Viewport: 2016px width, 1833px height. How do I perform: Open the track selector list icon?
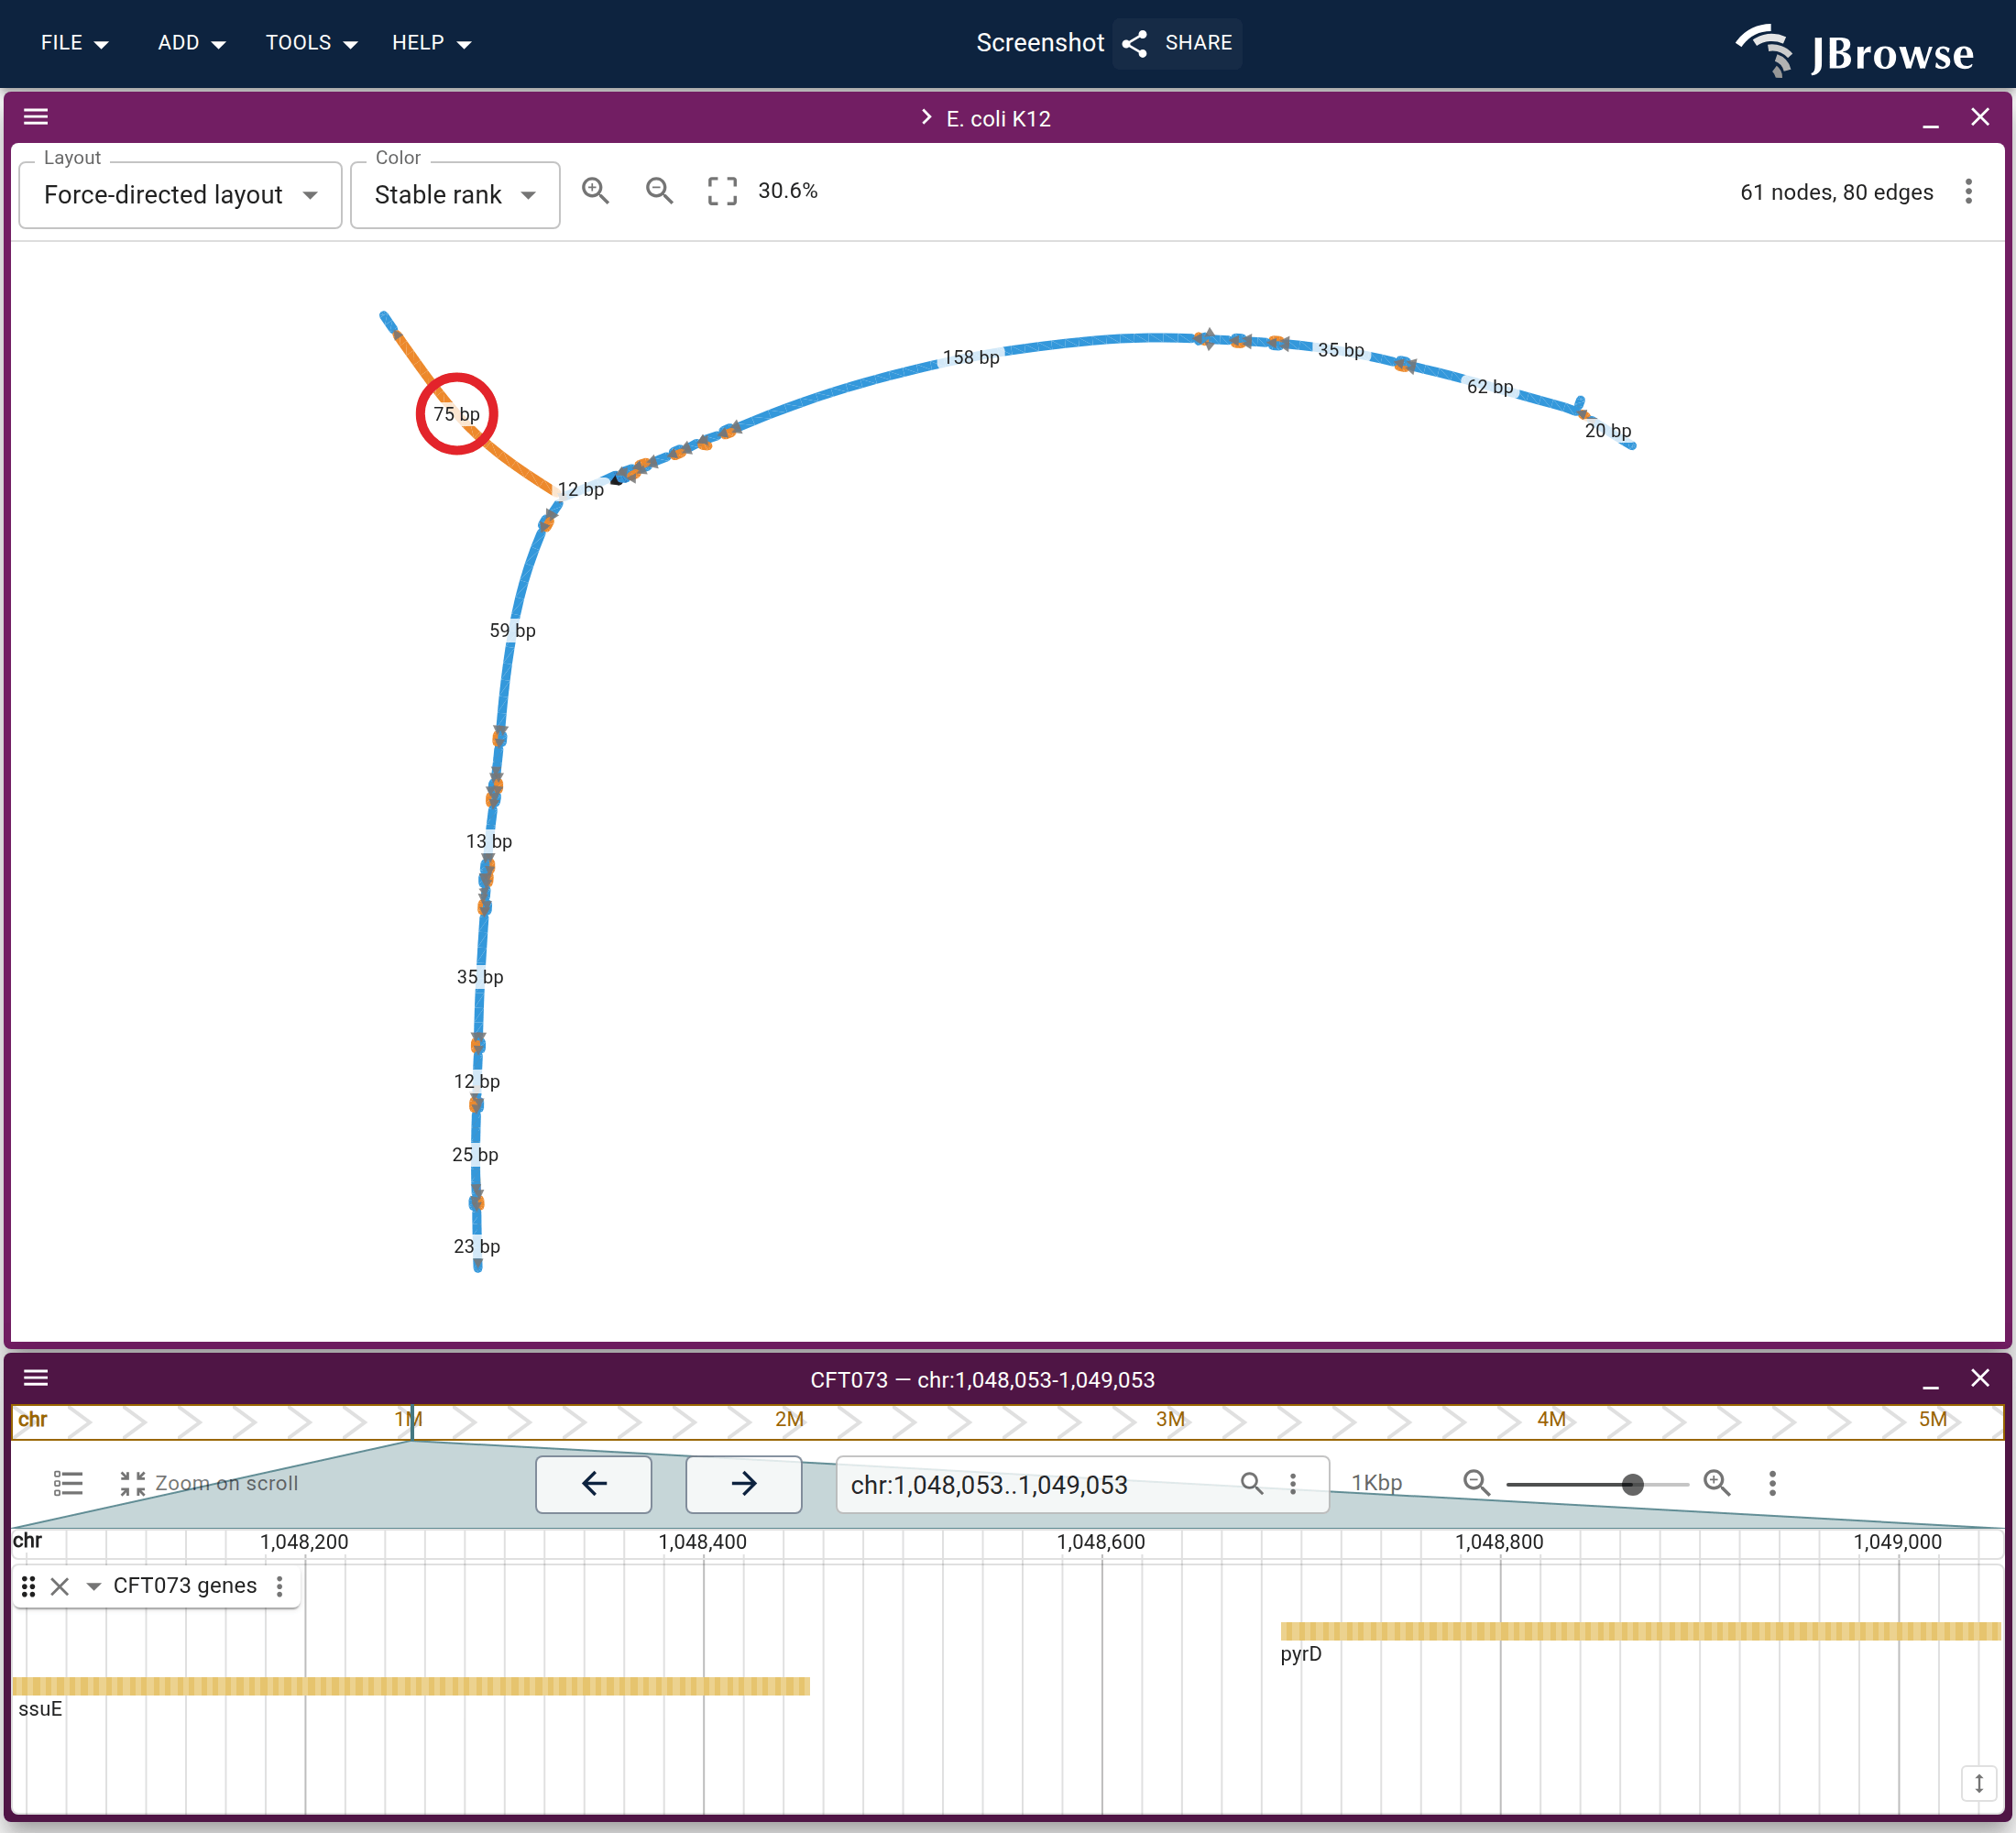pyautogui.click(x=68, y=1483)
